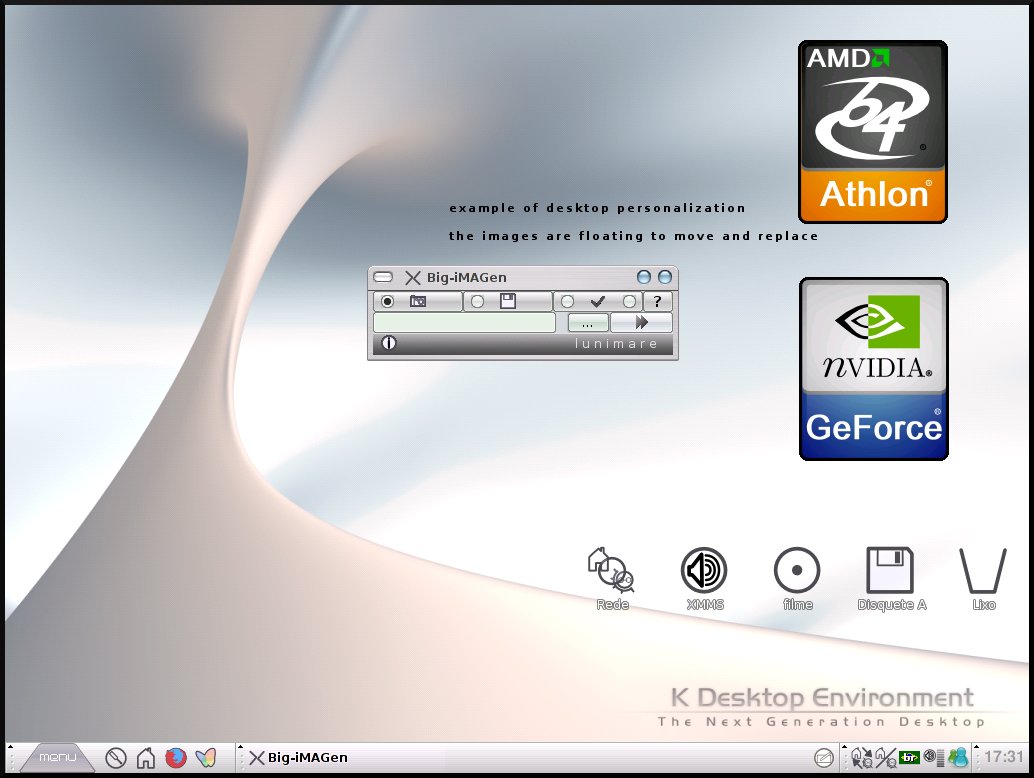Open the volume mixer tray icon
Viewport: 1034px width, 778px height.
(933, 758)
